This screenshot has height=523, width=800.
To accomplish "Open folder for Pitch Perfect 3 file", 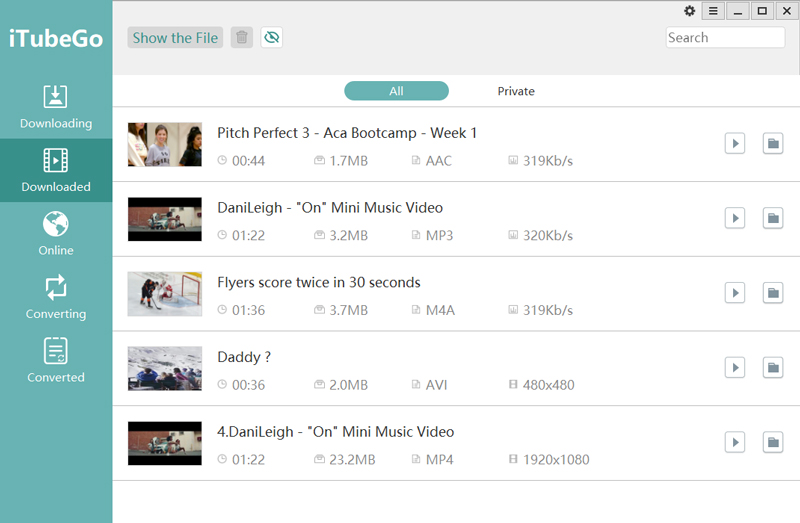I will tap(773, 143).
